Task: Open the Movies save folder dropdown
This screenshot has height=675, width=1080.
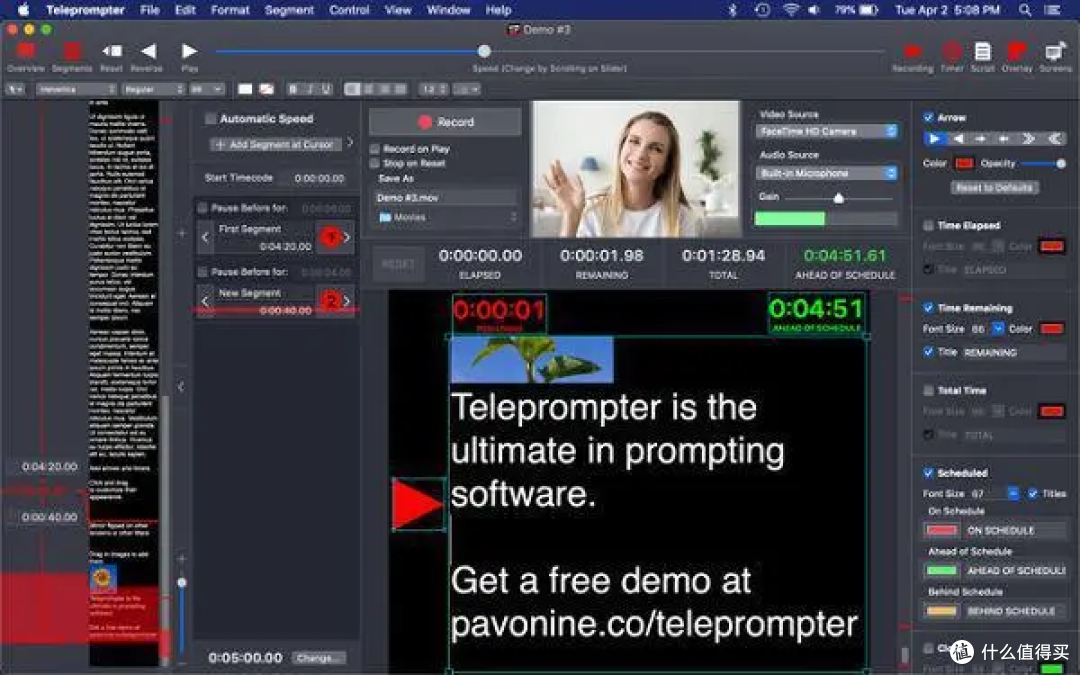Action: [x=447, y=217]
